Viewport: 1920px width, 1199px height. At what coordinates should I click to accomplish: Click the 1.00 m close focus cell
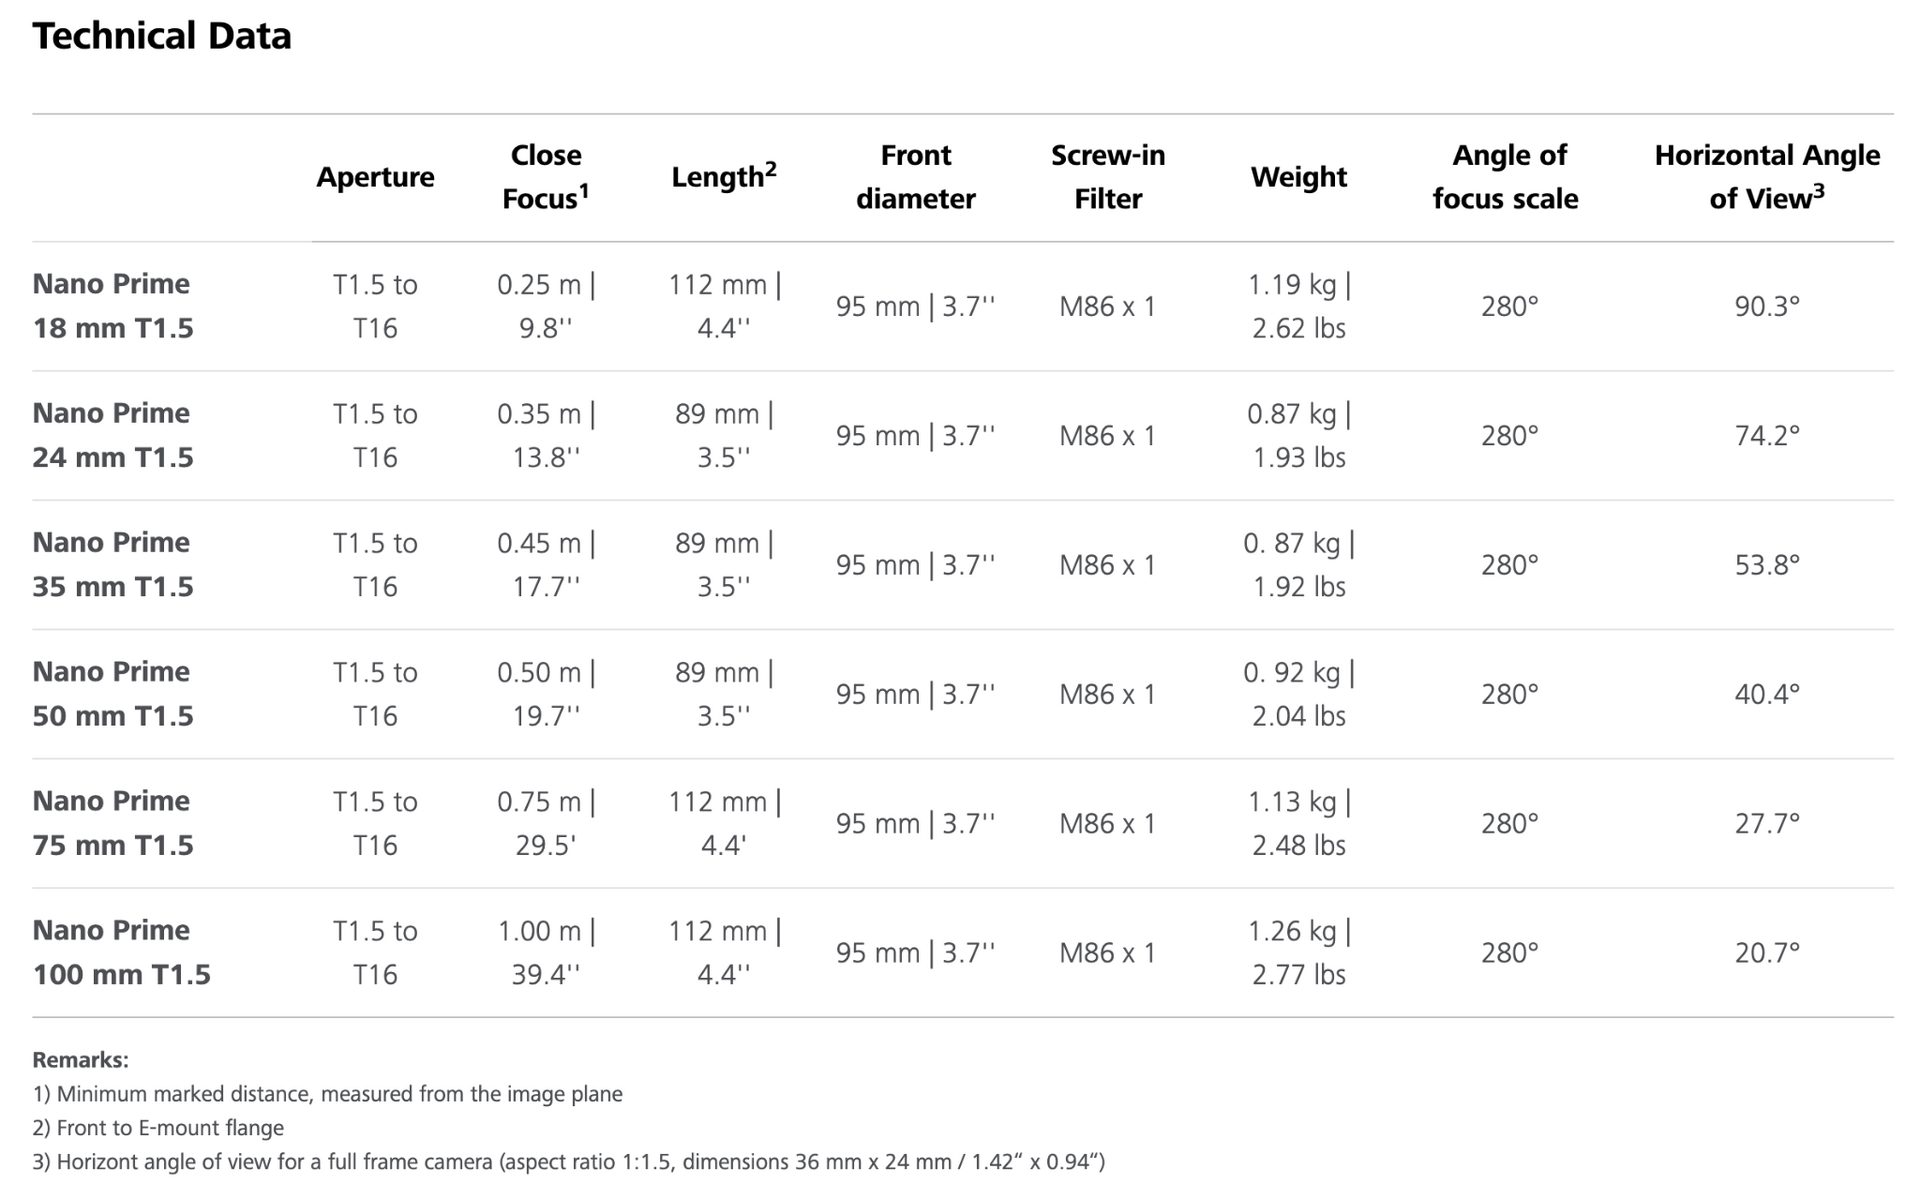546,952
